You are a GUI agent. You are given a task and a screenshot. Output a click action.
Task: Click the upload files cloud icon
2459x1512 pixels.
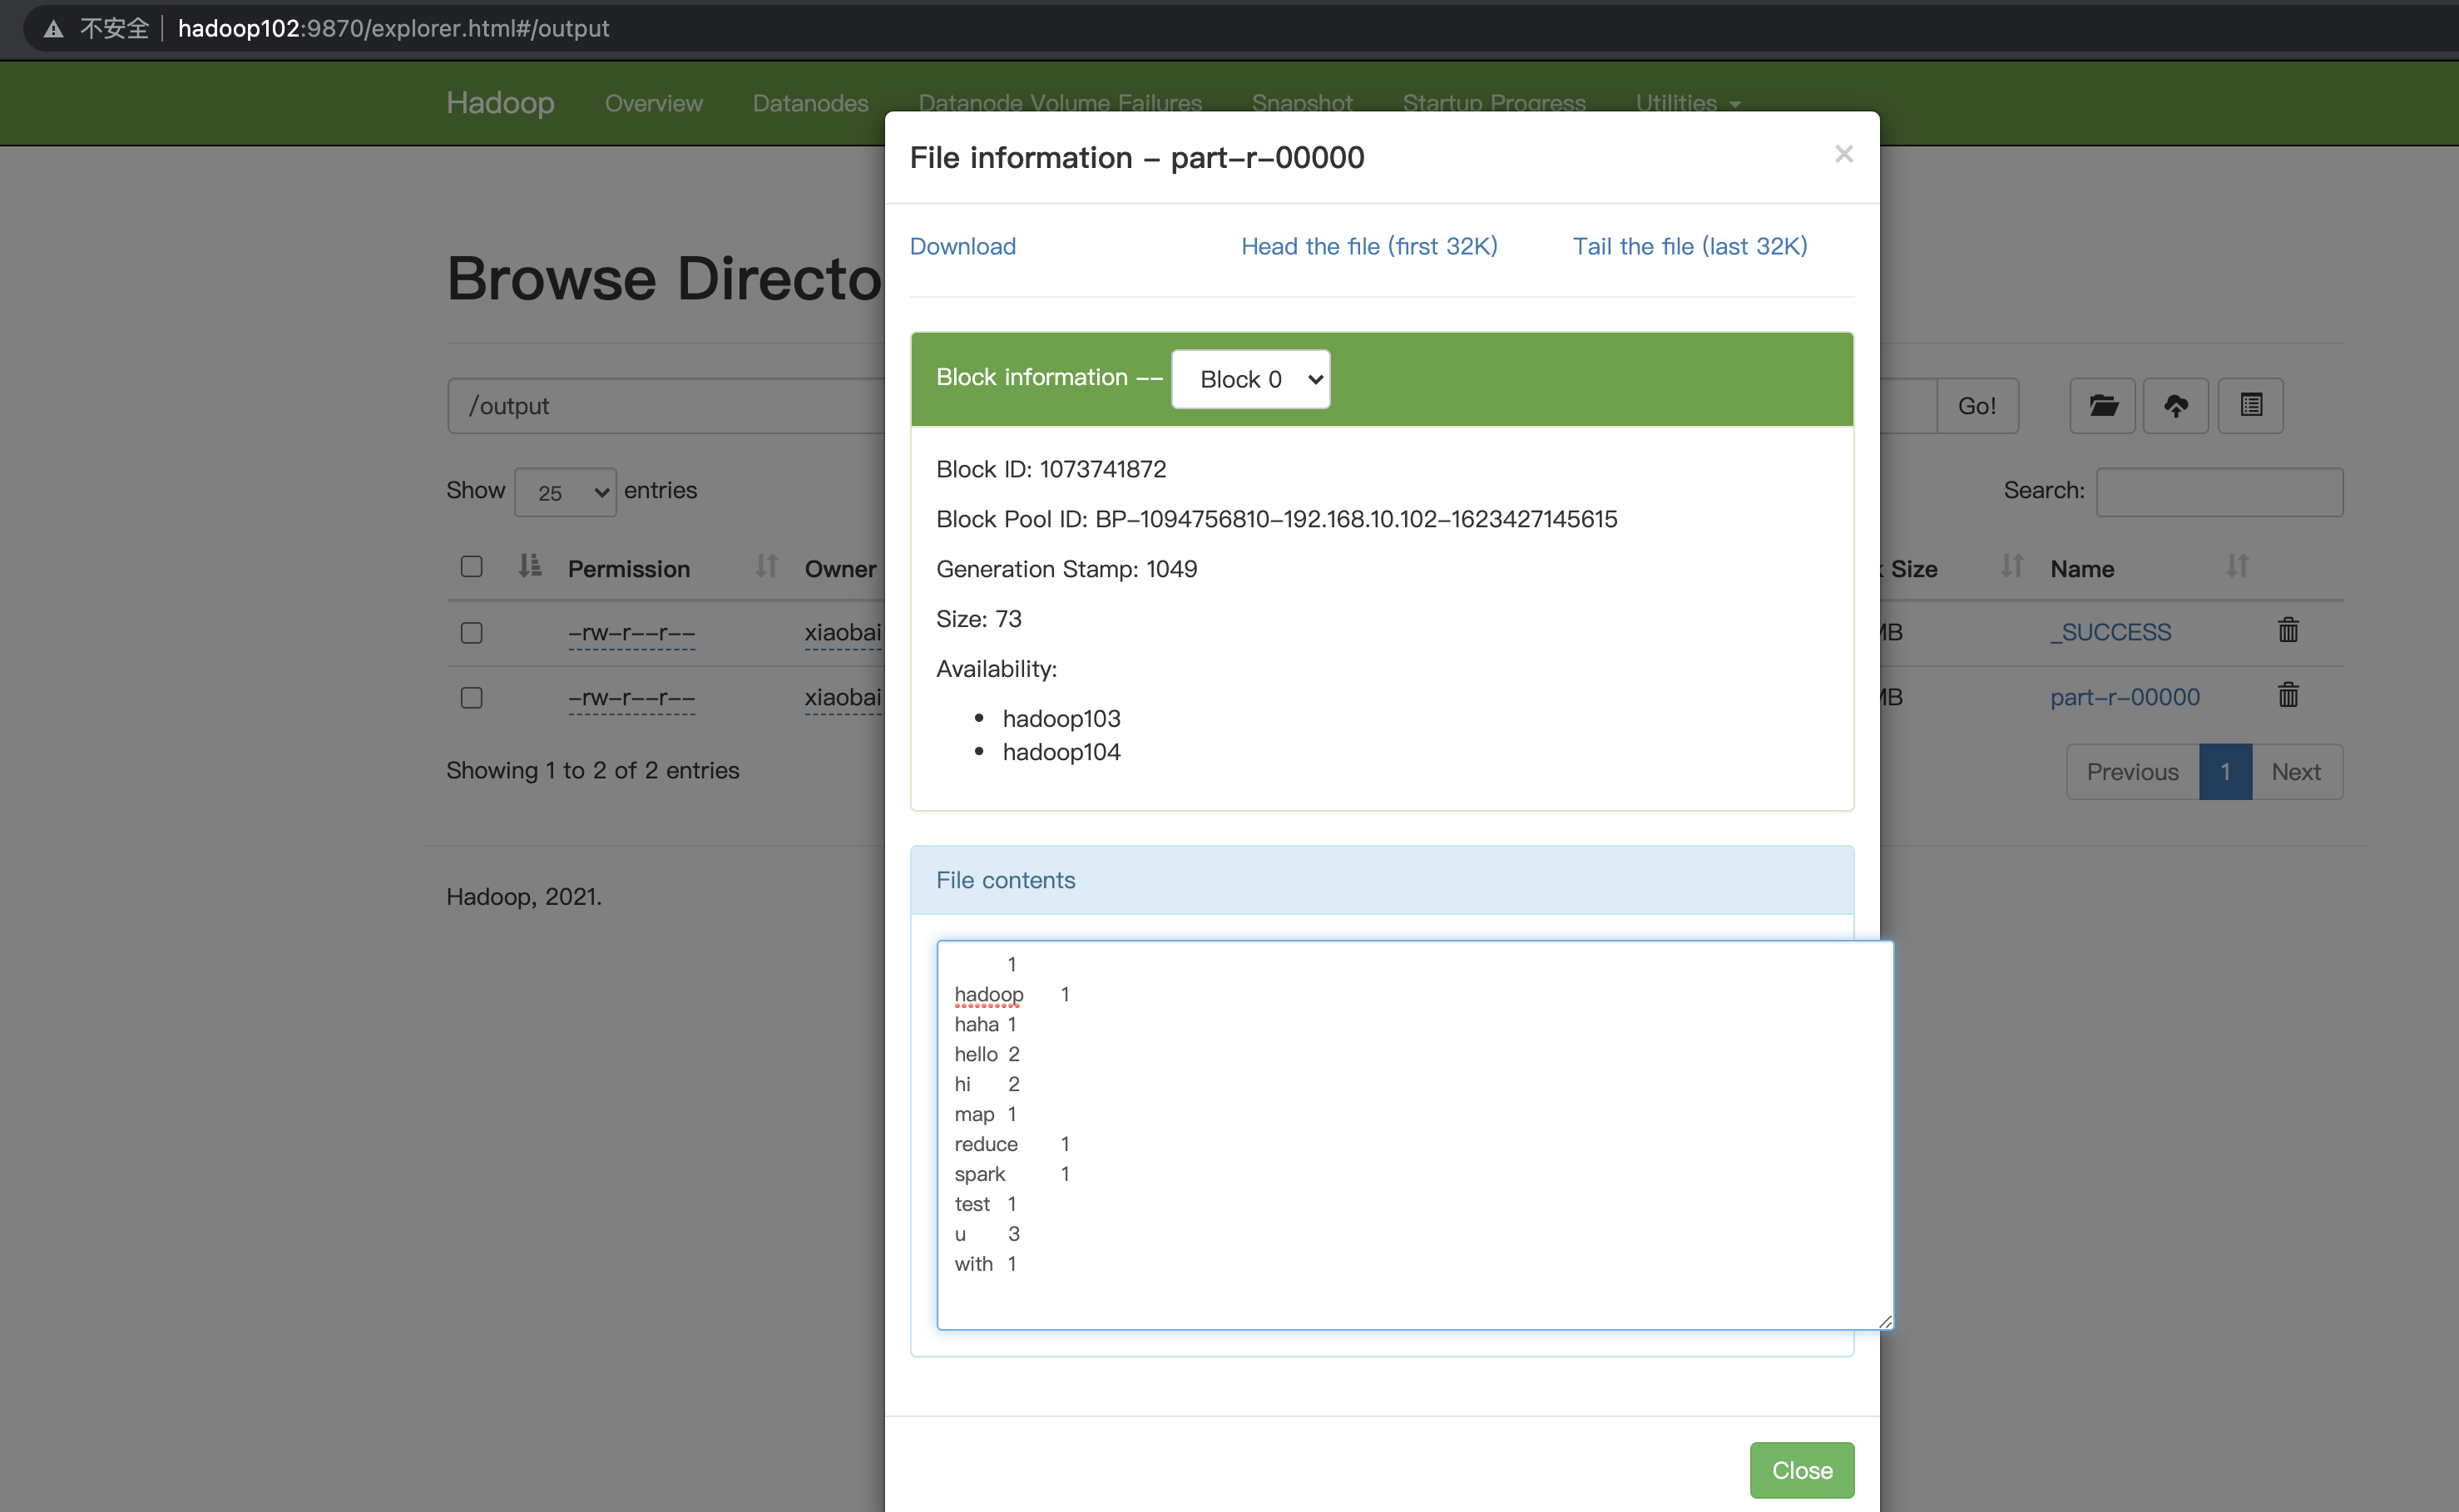click(x=2175, y=406)
